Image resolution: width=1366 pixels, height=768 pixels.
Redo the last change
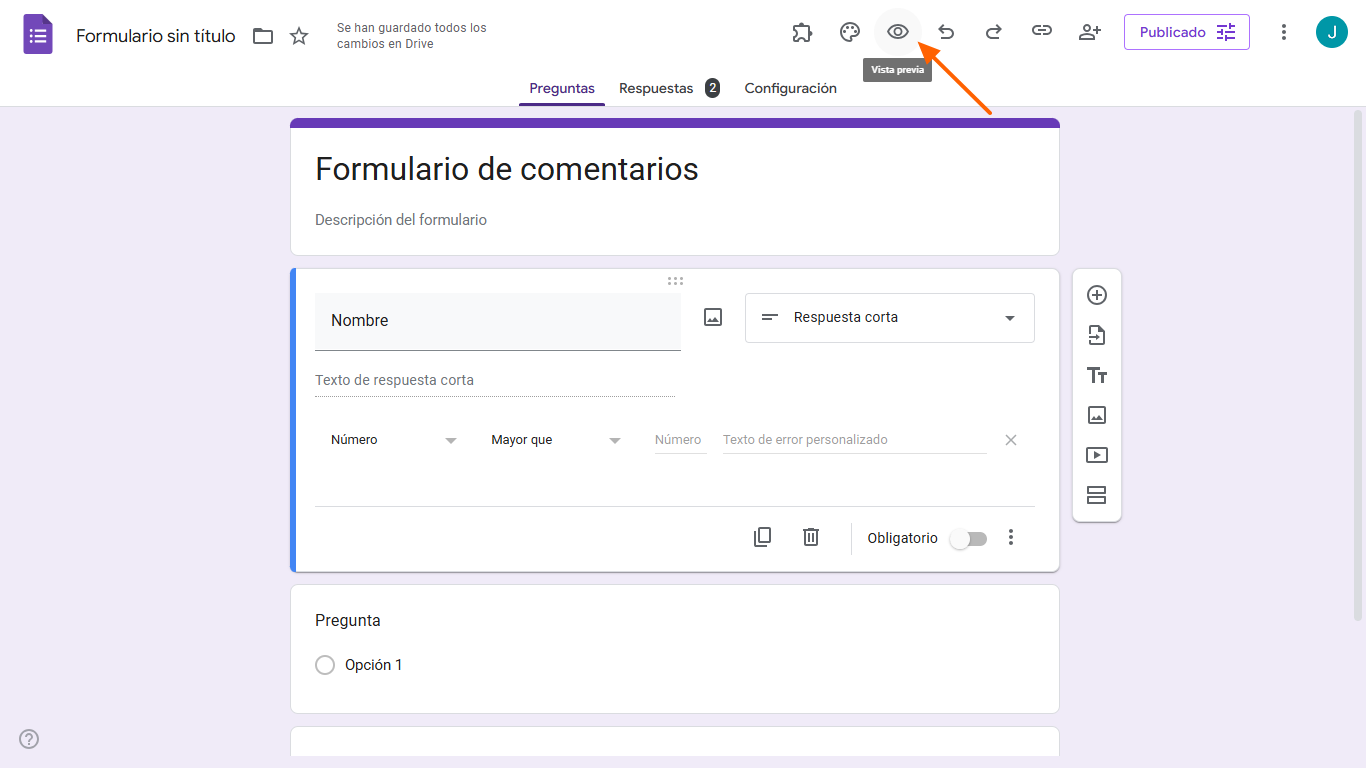(x=993, y=31)
